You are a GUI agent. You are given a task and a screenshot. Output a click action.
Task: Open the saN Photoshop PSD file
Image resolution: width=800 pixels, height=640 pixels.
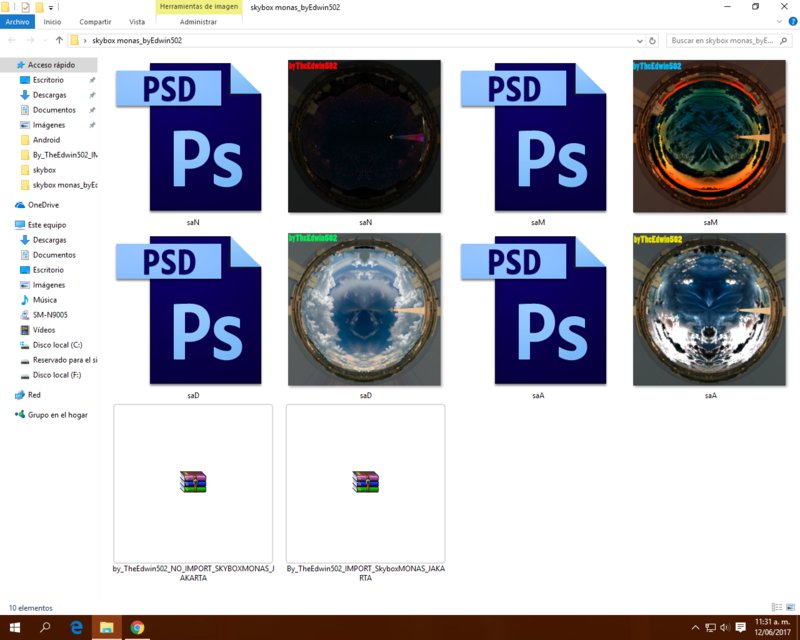[189, 137]
